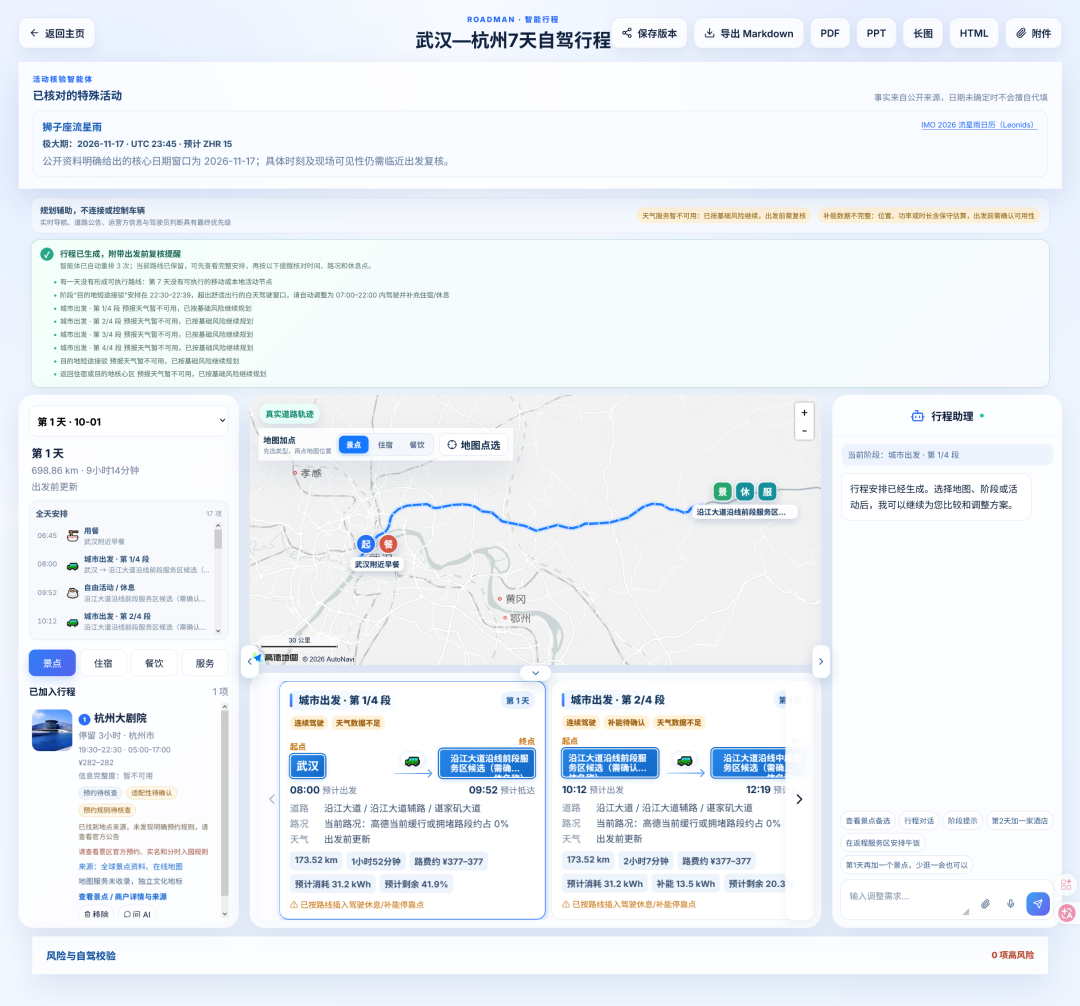Screen dimensions: 1080x1006
Task: Click the 杭州大剧院 thumbnail image
Action: pos(52,730)
